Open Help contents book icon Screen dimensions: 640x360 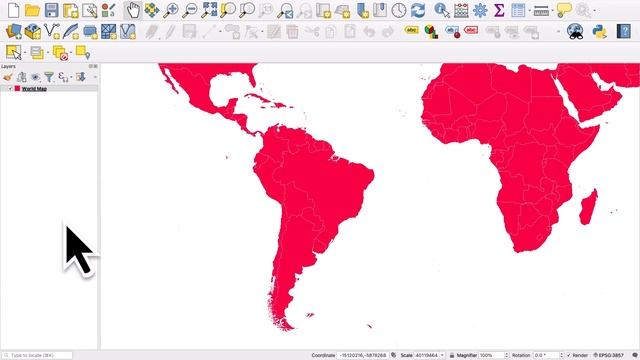point(624,31)
